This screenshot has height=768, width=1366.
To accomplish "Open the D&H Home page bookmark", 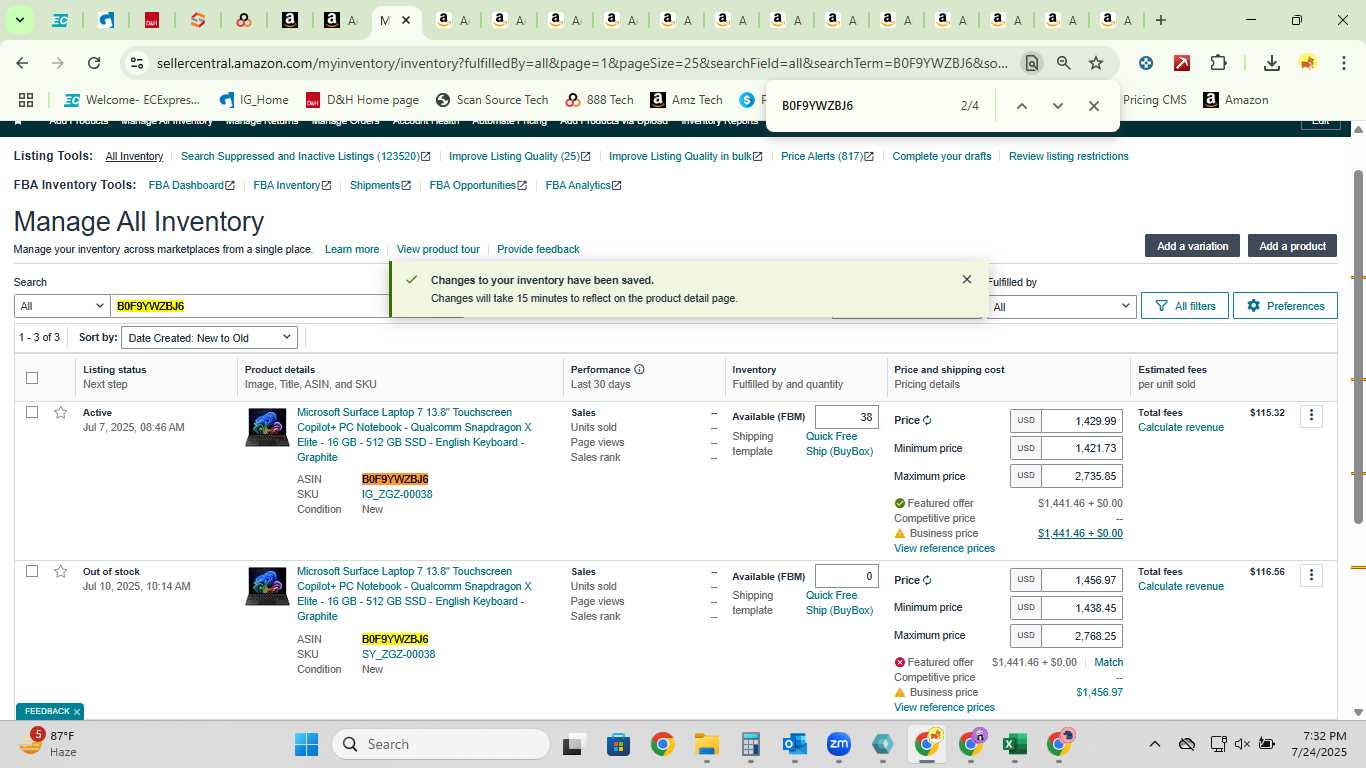I will [x=361, y=100].
